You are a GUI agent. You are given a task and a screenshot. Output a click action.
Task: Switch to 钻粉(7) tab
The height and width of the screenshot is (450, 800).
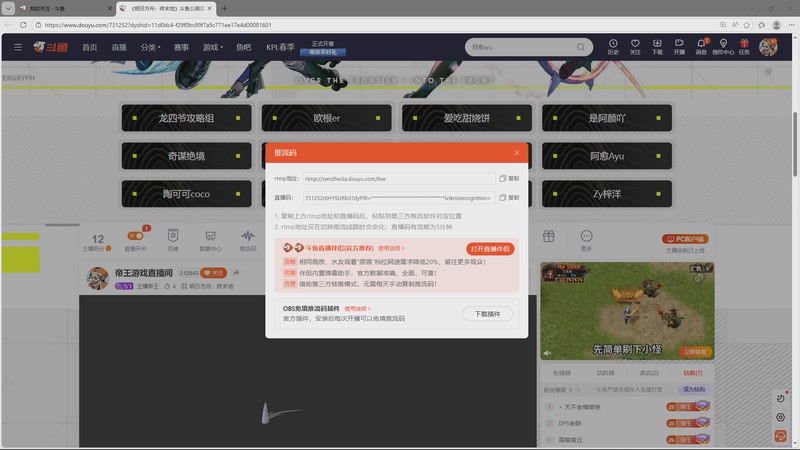point(692,373)
